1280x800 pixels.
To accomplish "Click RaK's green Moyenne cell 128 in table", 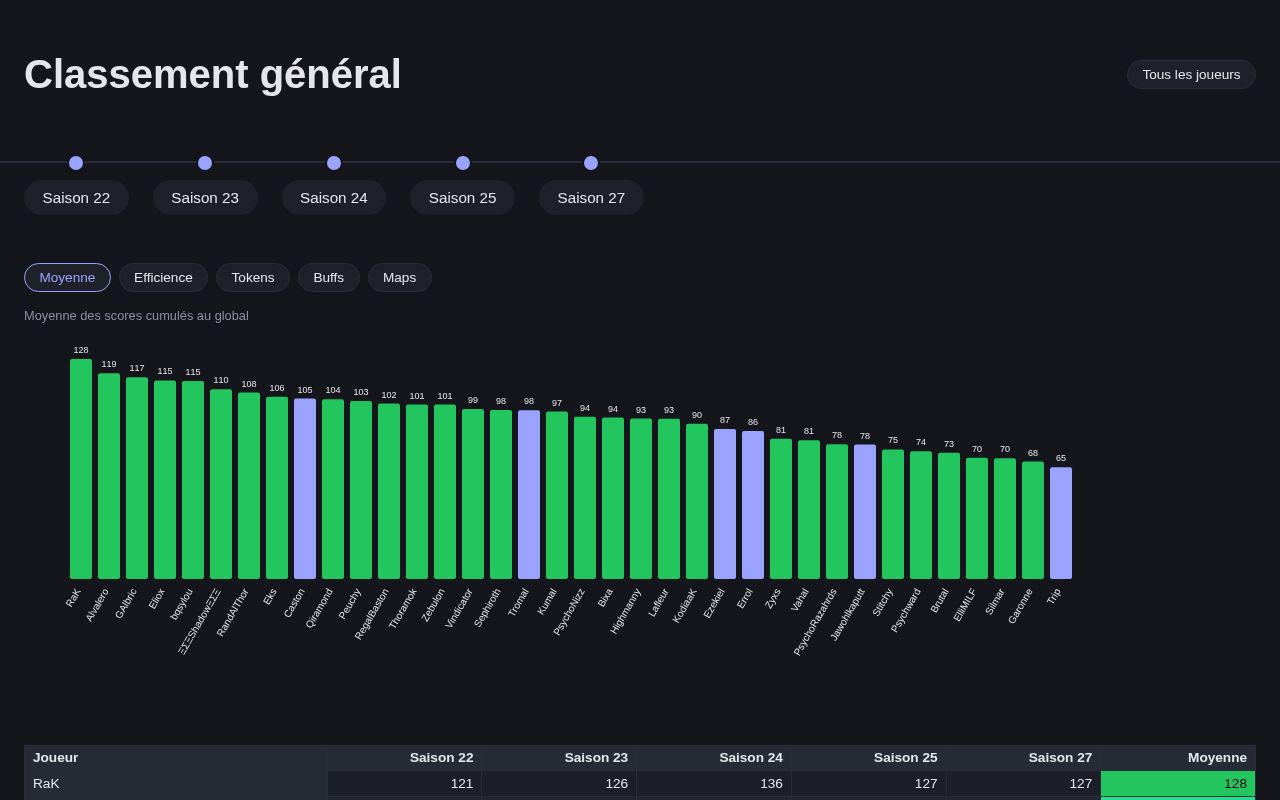I will [1178, 784].
